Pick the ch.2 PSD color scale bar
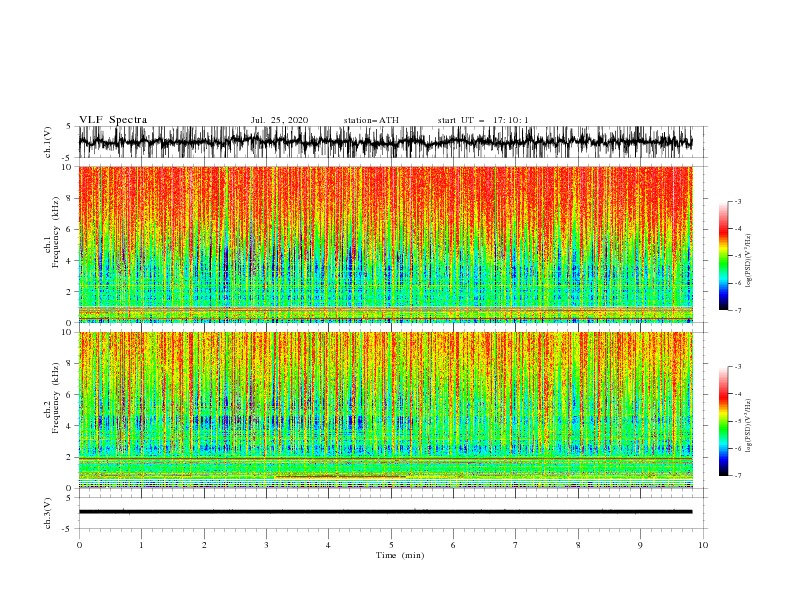This screenshot has height=612, width=792. click(x=723, y=421)
